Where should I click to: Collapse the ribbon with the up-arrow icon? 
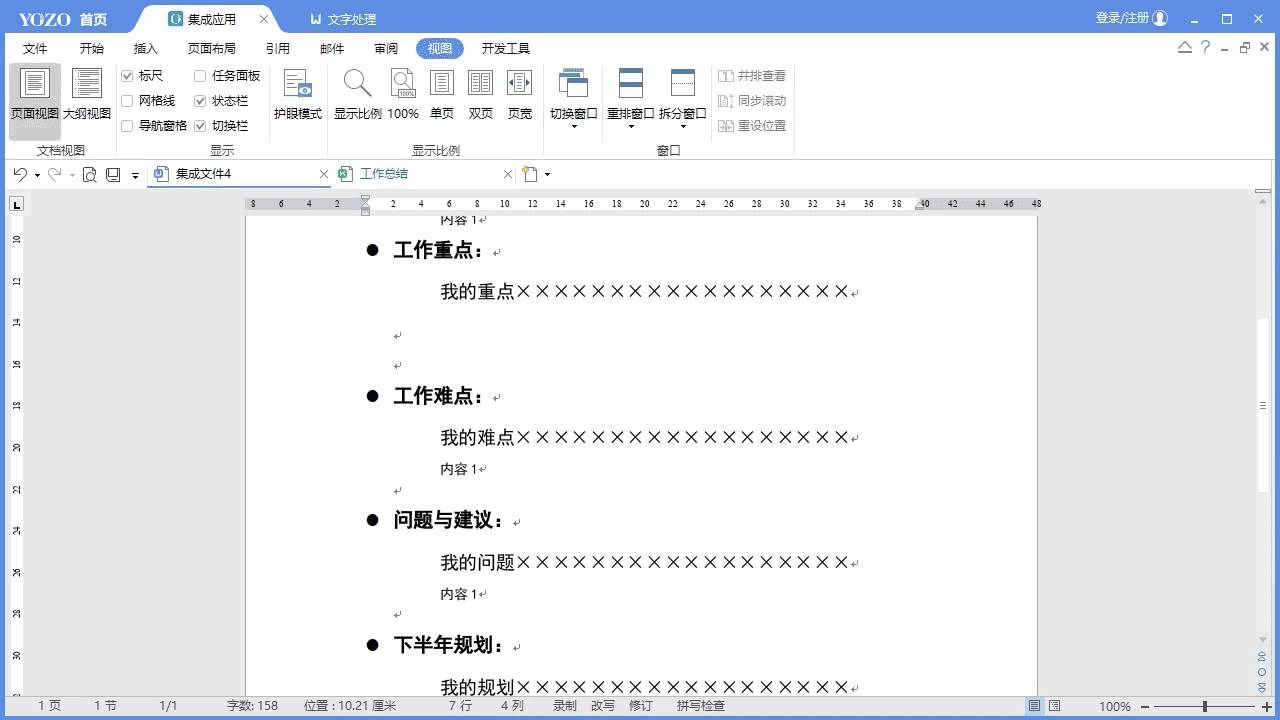pos(1185,47)
